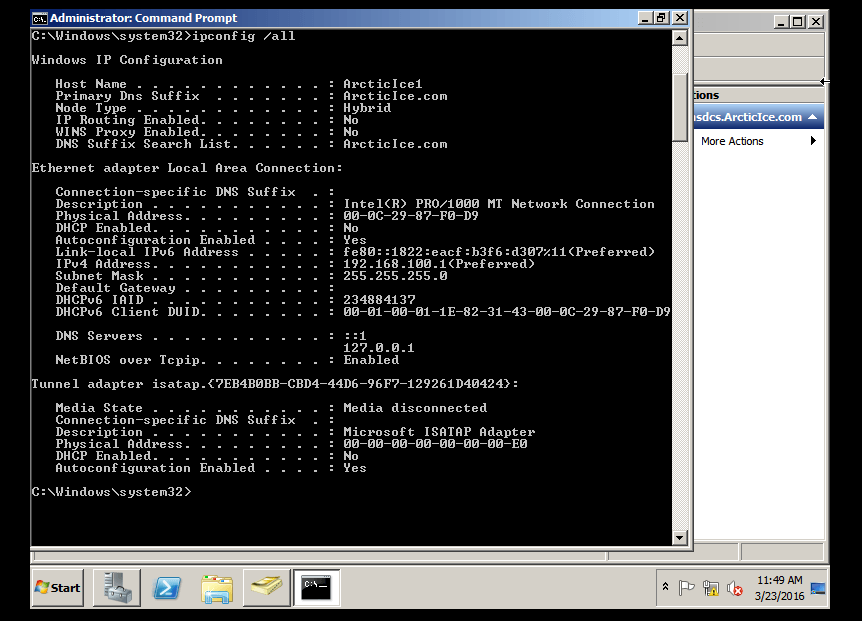Open Windows Explorer folder icon in taskbar
Viewport: 862px width, 621px height.
216,587
